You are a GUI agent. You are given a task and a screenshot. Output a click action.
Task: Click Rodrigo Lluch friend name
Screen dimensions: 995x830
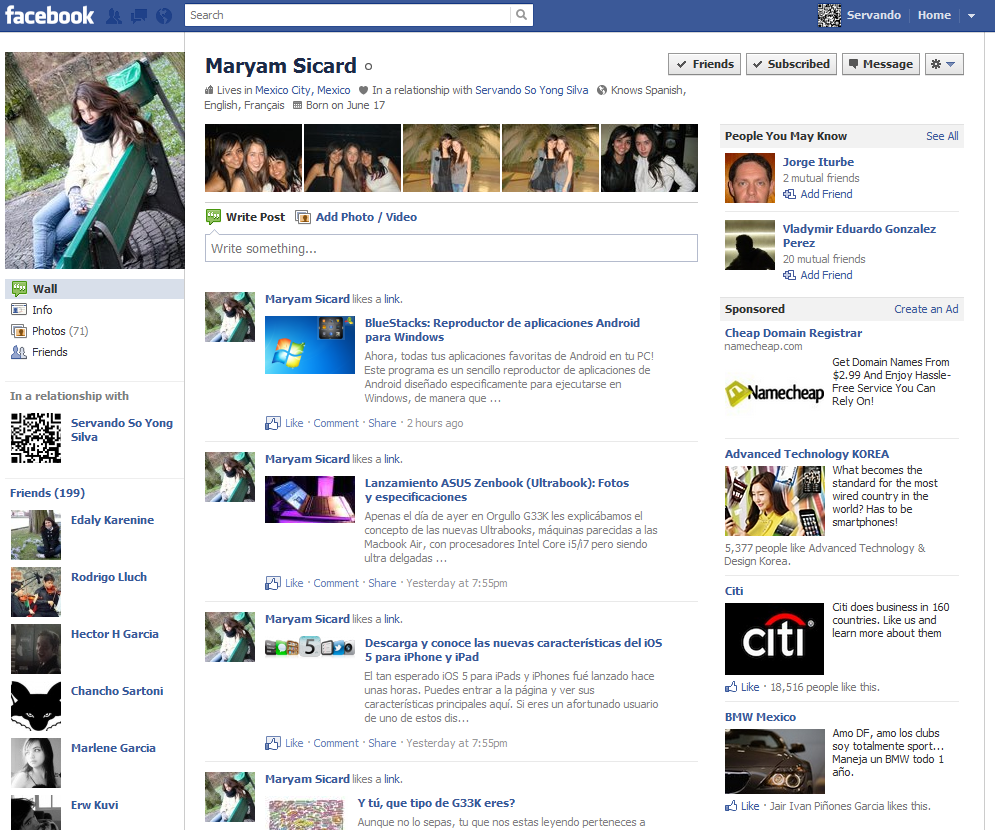[109, 577]
